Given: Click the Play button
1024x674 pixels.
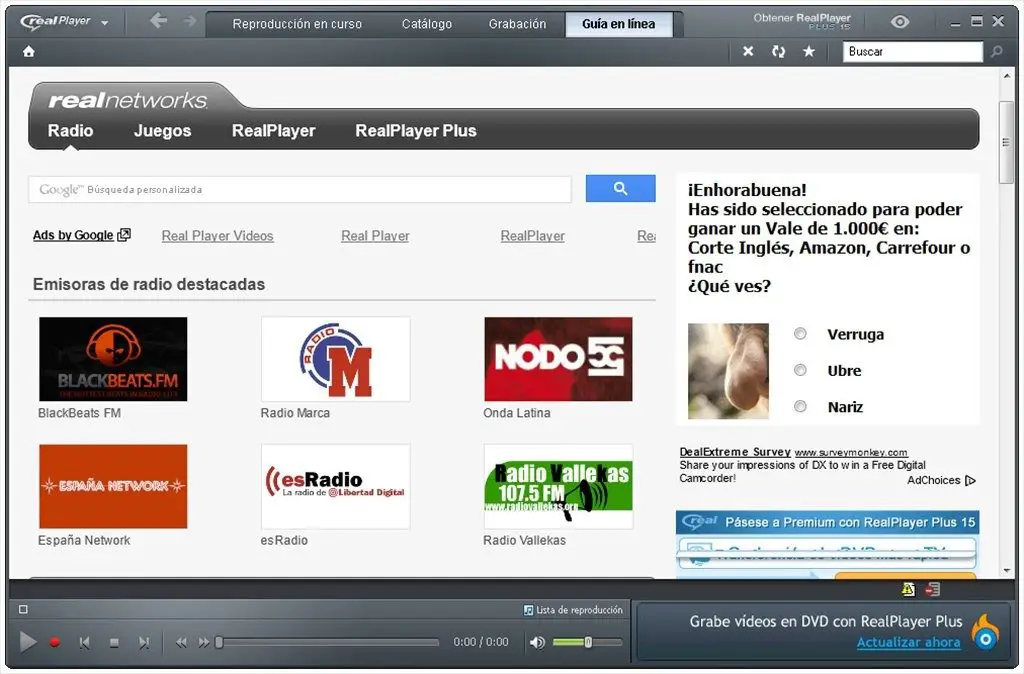Looking at the screenshot, I should (x=27, y=642).
